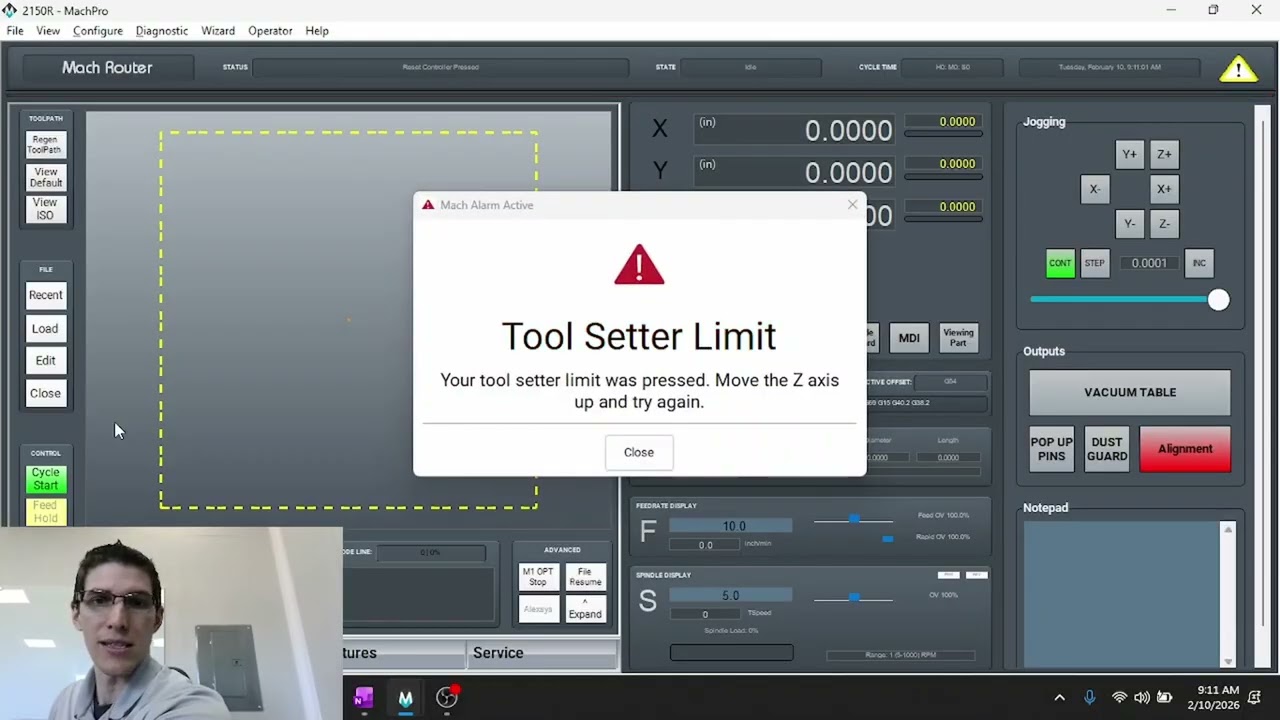Switch toolpath to View ISO
The width and height of the screenshot is (1280, 720).
click(x=45, y=209)
